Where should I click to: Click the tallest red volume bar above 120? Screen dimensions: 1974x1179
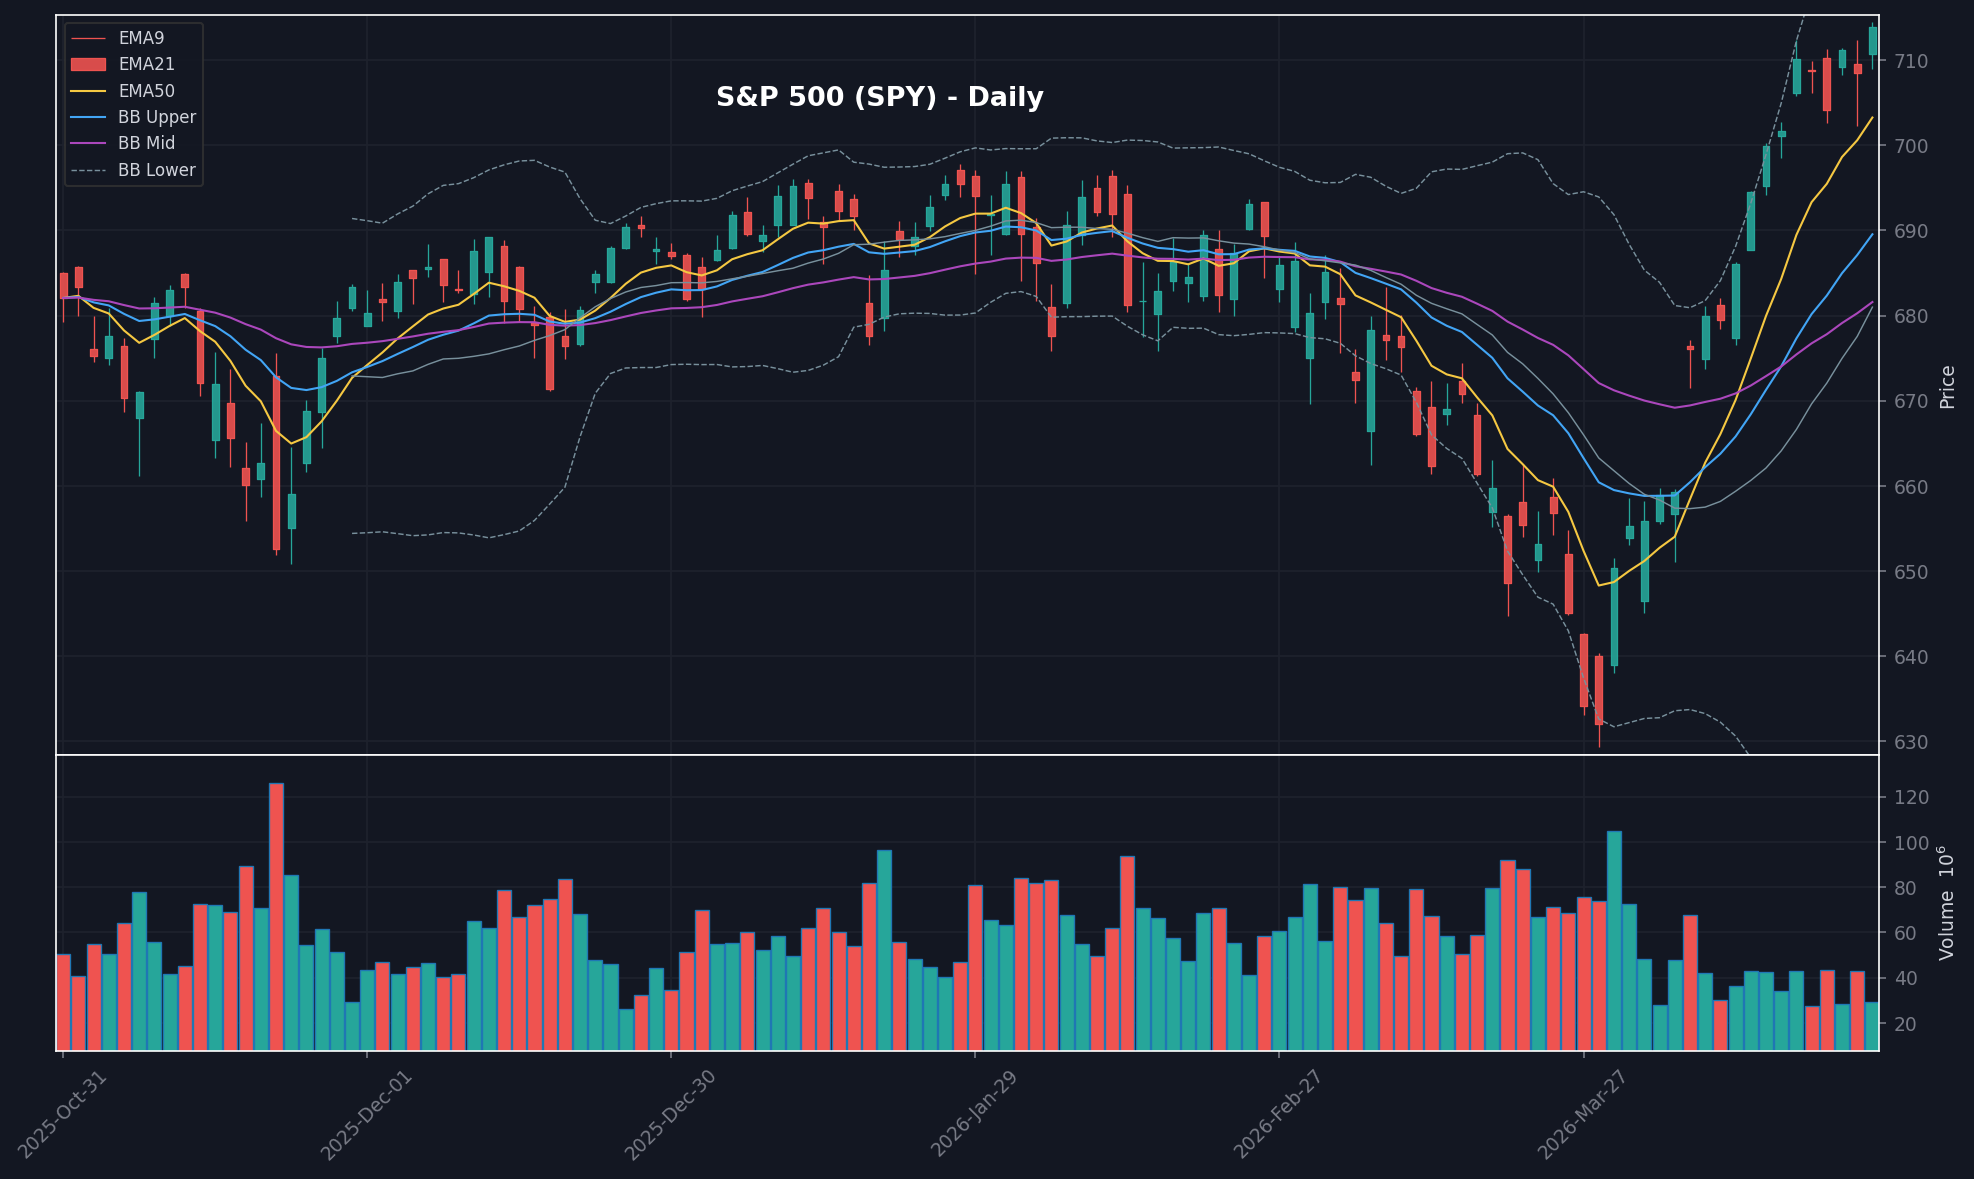(x=276, y=917)
